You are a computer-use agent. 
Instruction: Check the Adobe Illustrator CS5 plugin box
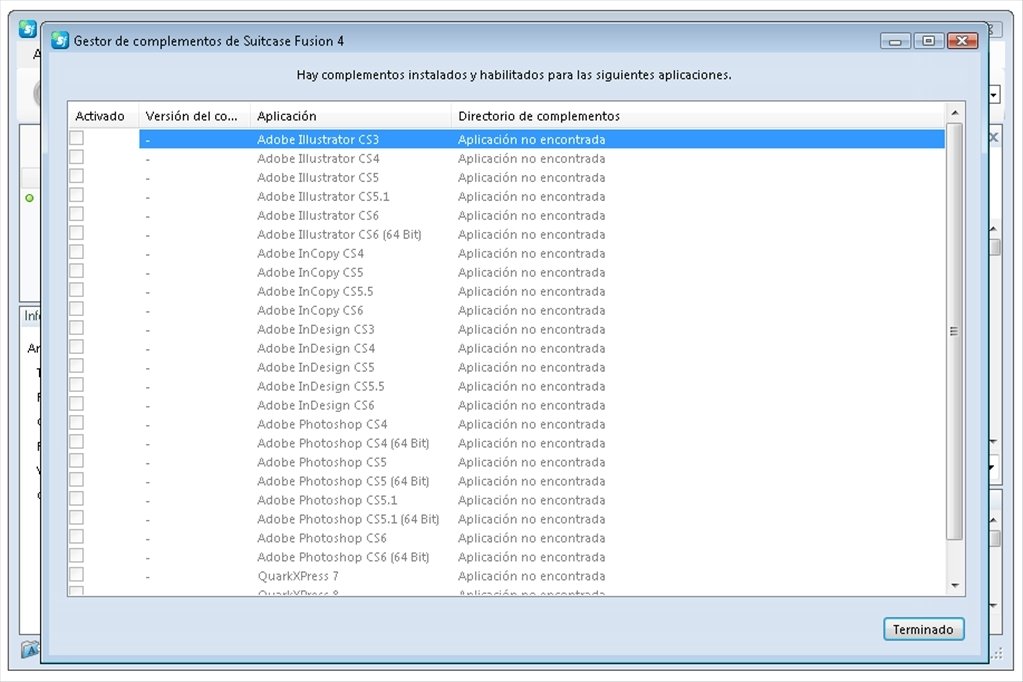[76, 176]
